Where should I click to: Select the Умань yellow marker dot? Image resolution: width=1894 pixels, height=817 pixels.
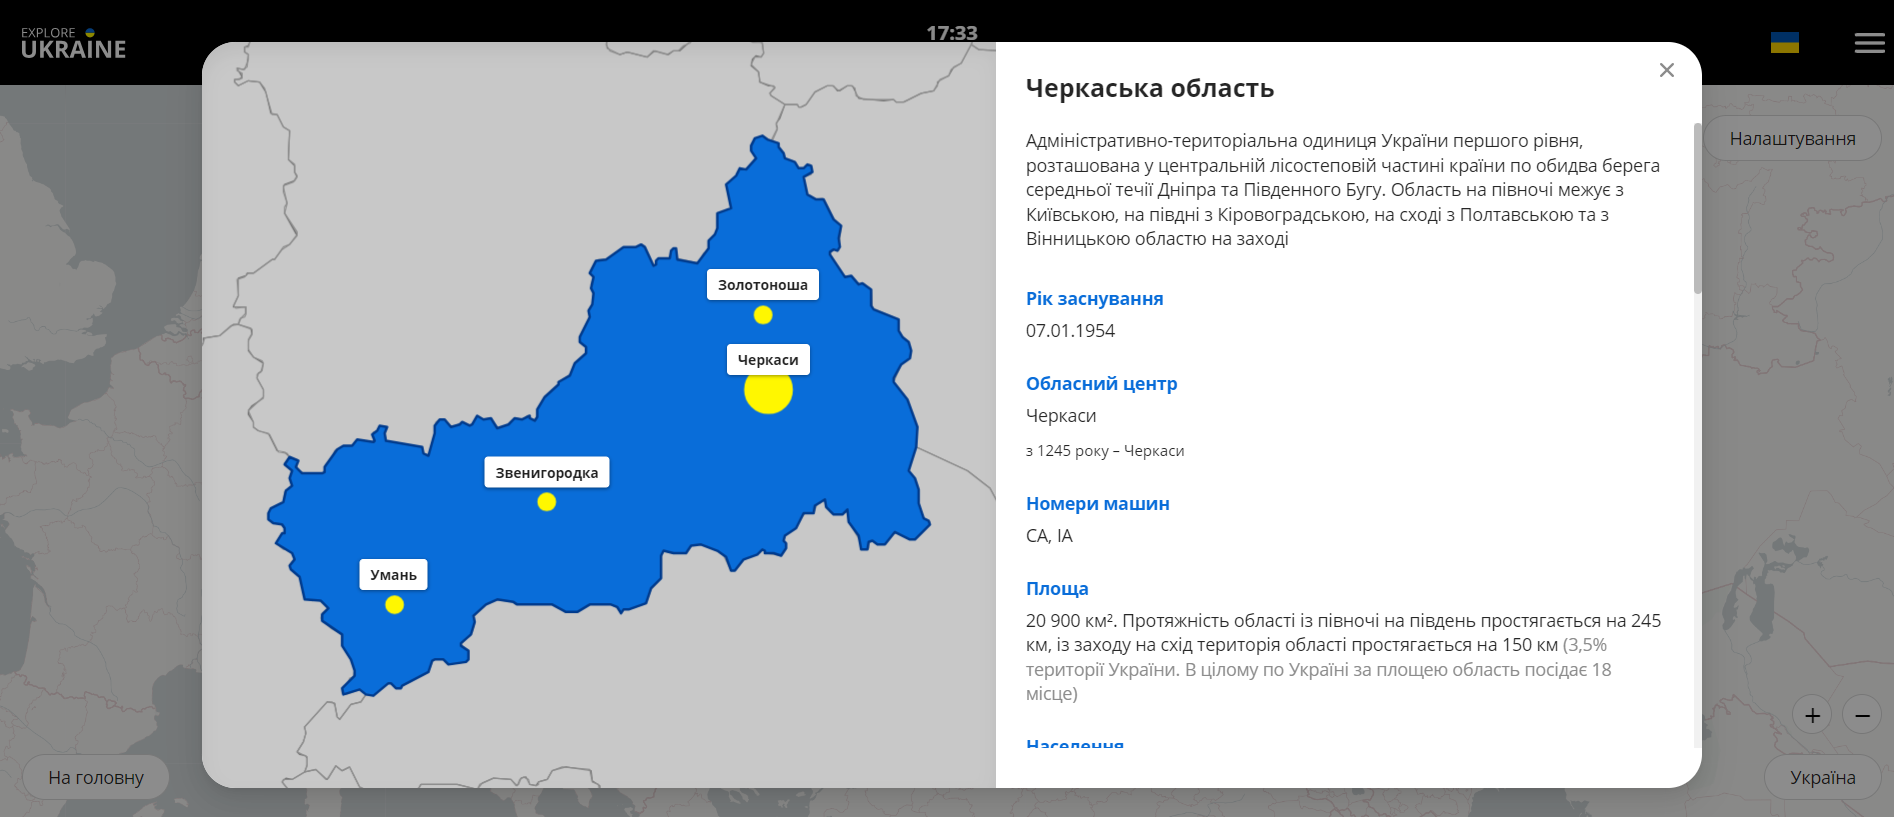coord(394,605)
